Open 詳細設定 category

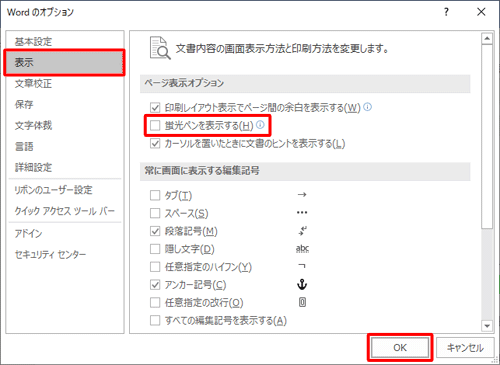(x=33, y=167)
